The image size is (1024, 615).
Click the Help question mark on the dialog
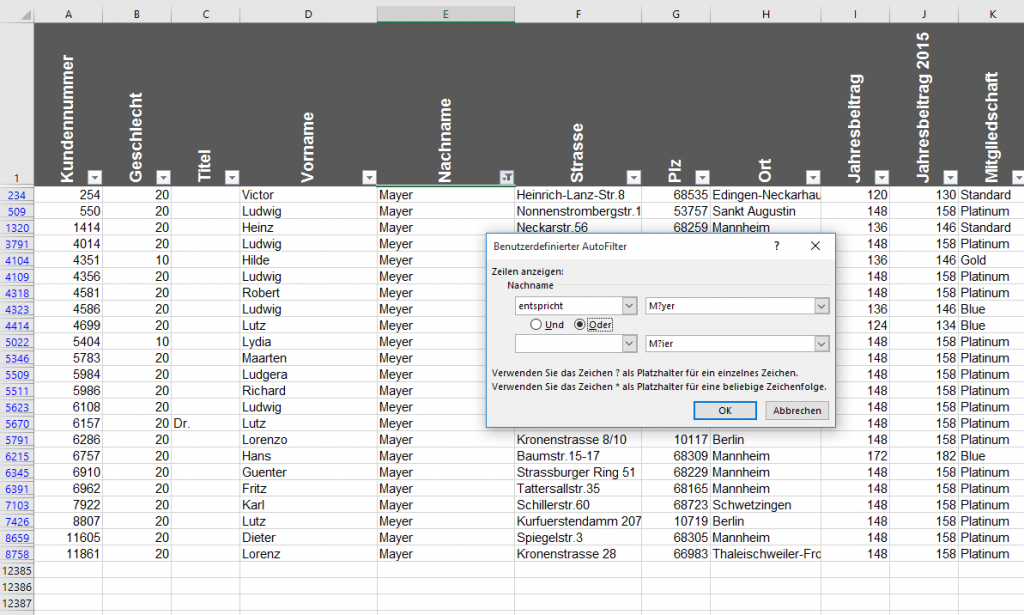click(776, 246)
